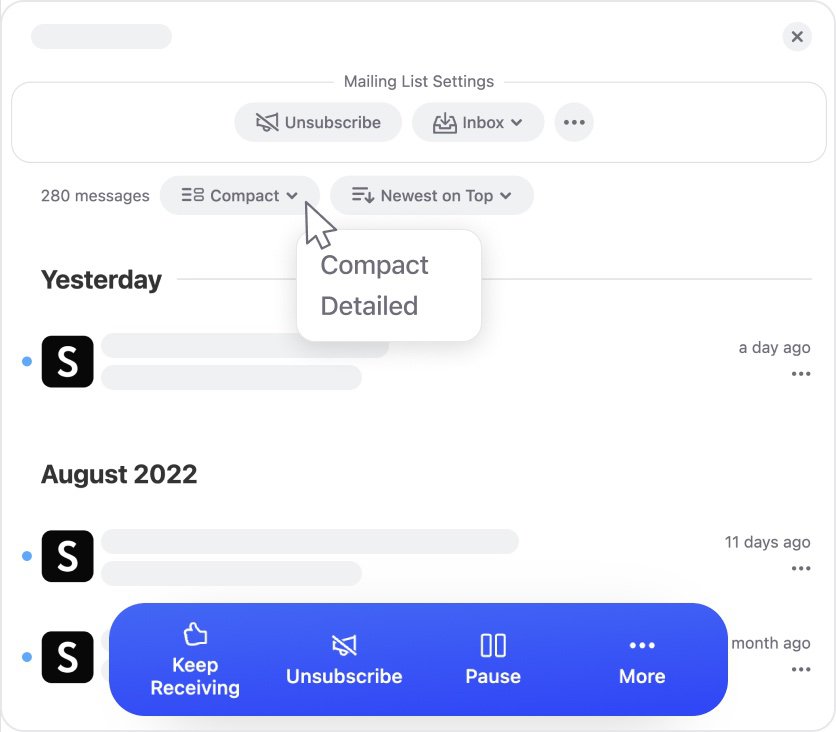The height and width of the screenshot is (732, 836).
Task: Click the S sender avatar under Yesterday
Action: (x=67, y=362)
